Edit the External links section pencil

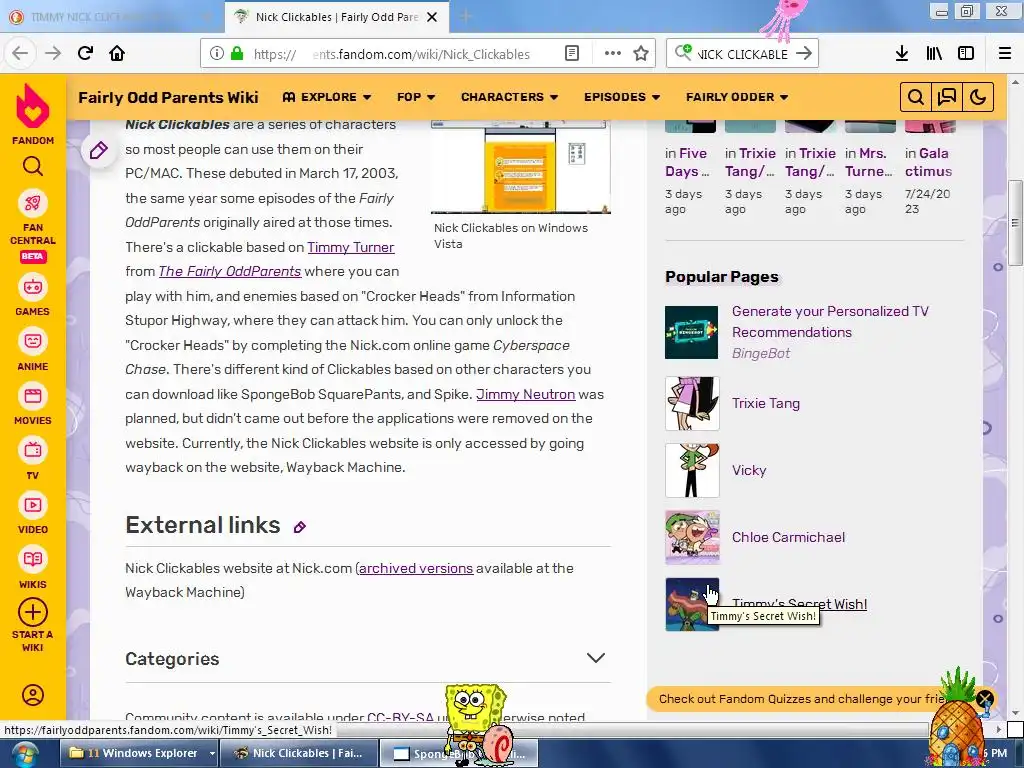coord(300,527)
